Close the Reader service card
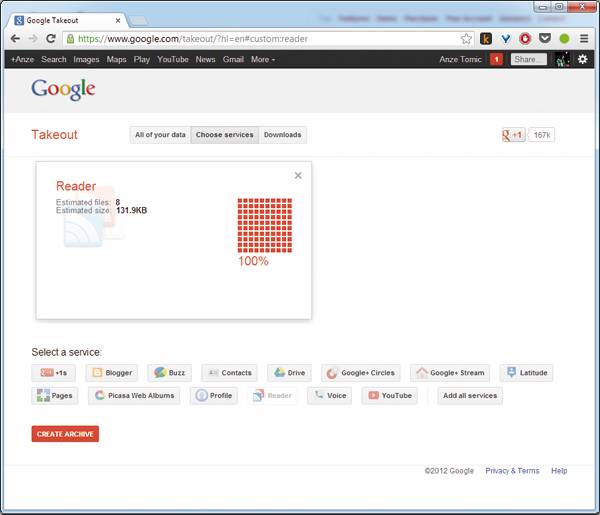The image size is (600, 515). (298, 176)
